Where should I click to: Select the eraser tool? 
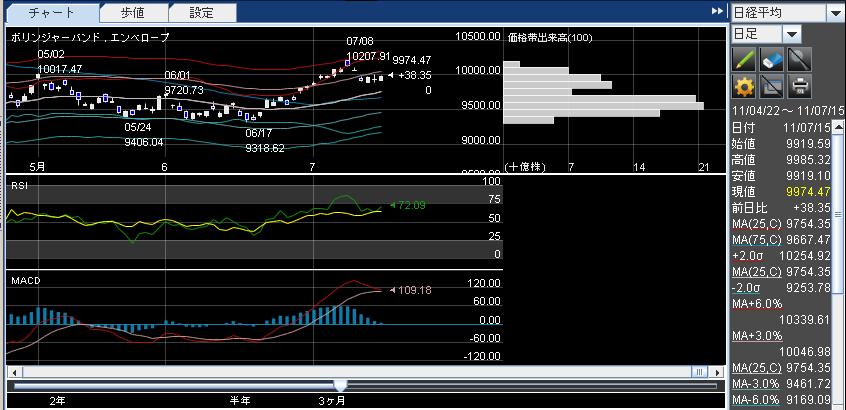click(x=771, y=59)
